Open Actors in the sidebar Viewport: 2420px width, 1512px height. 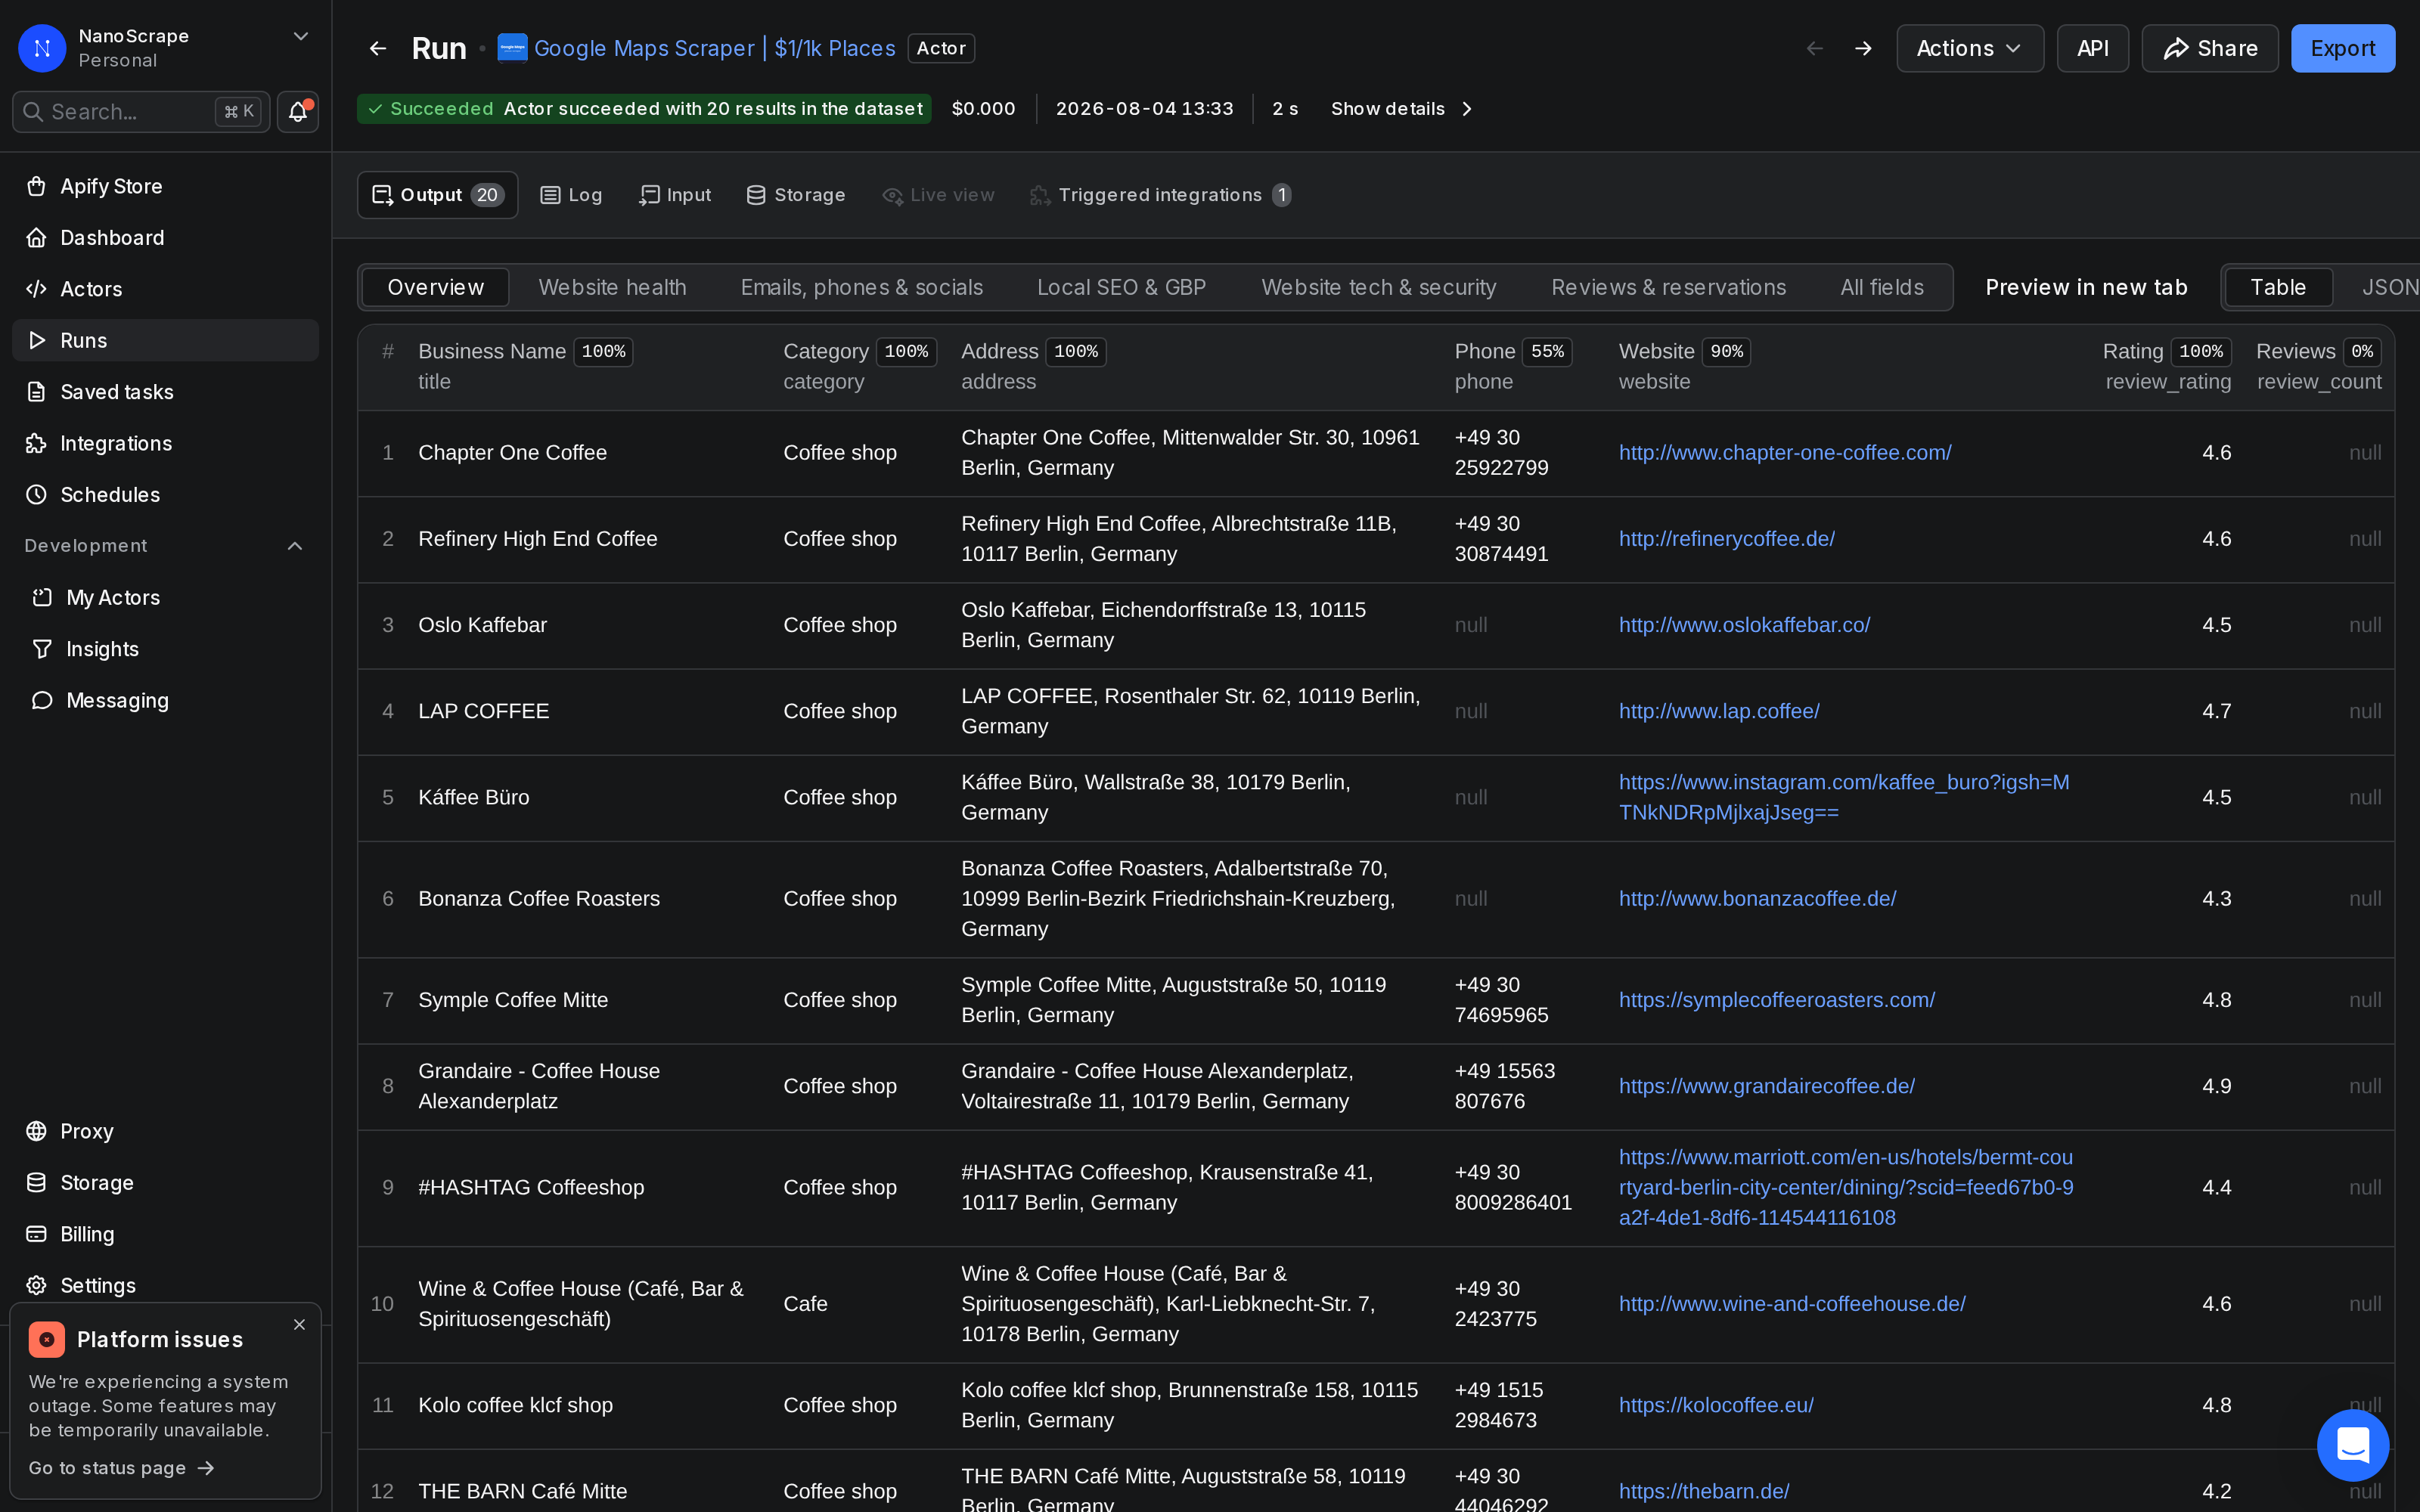[x=165, y=289]
